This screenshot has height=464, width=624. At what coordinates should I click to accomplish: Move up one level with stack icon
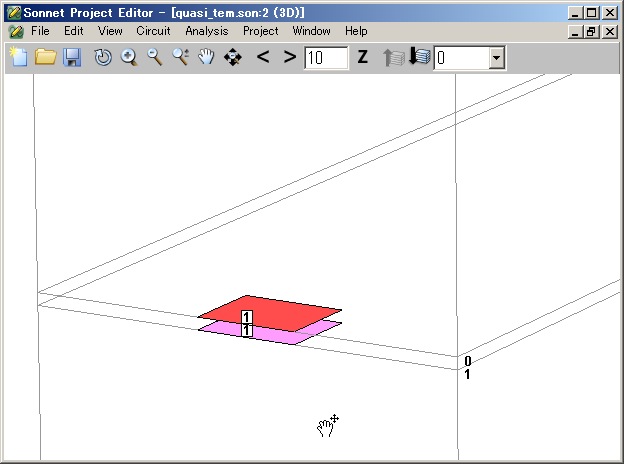coord(394,57)
